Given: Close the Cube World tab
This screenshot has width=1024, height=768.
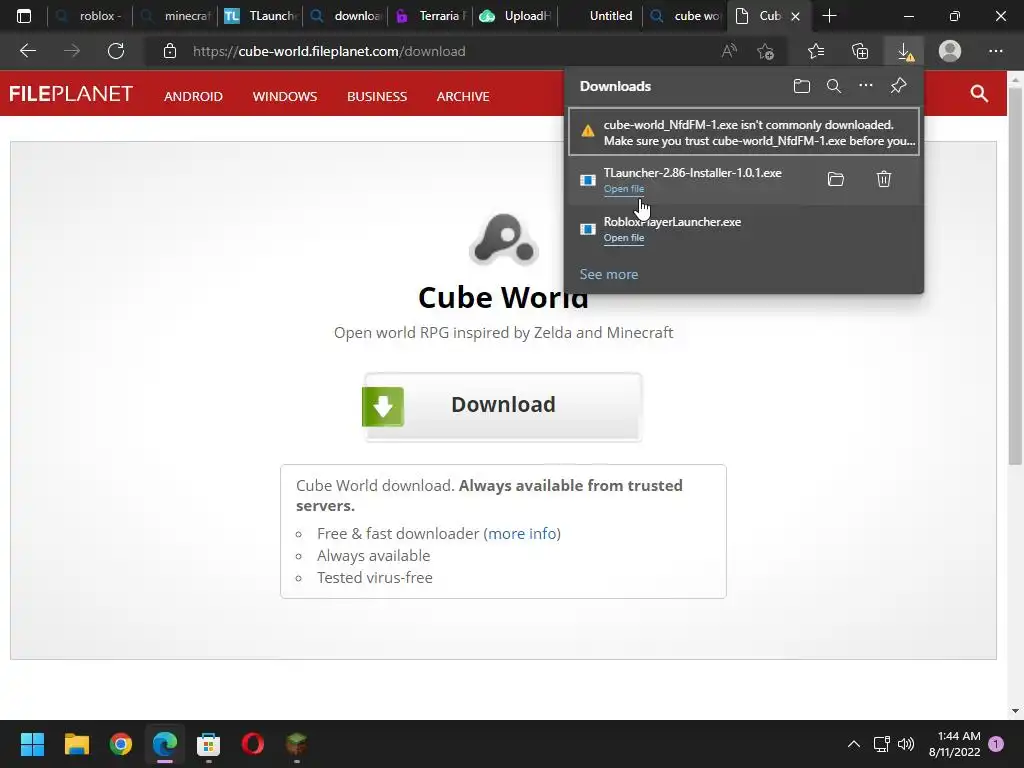Looking at the screenshot, I should tap(795, 16).
